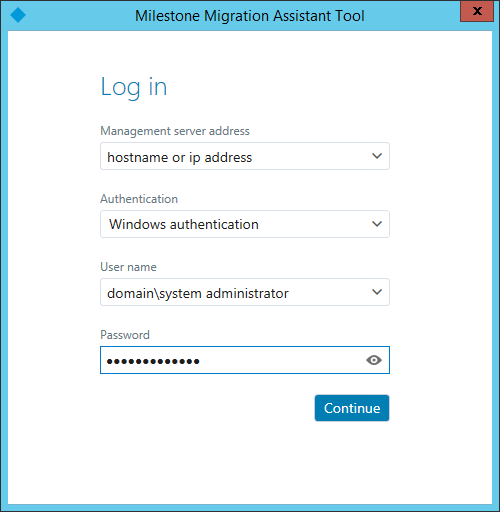Viewport: 500px width, 512px height.
Task: Click the masked password dots
Action: click(x=153, y=361)
